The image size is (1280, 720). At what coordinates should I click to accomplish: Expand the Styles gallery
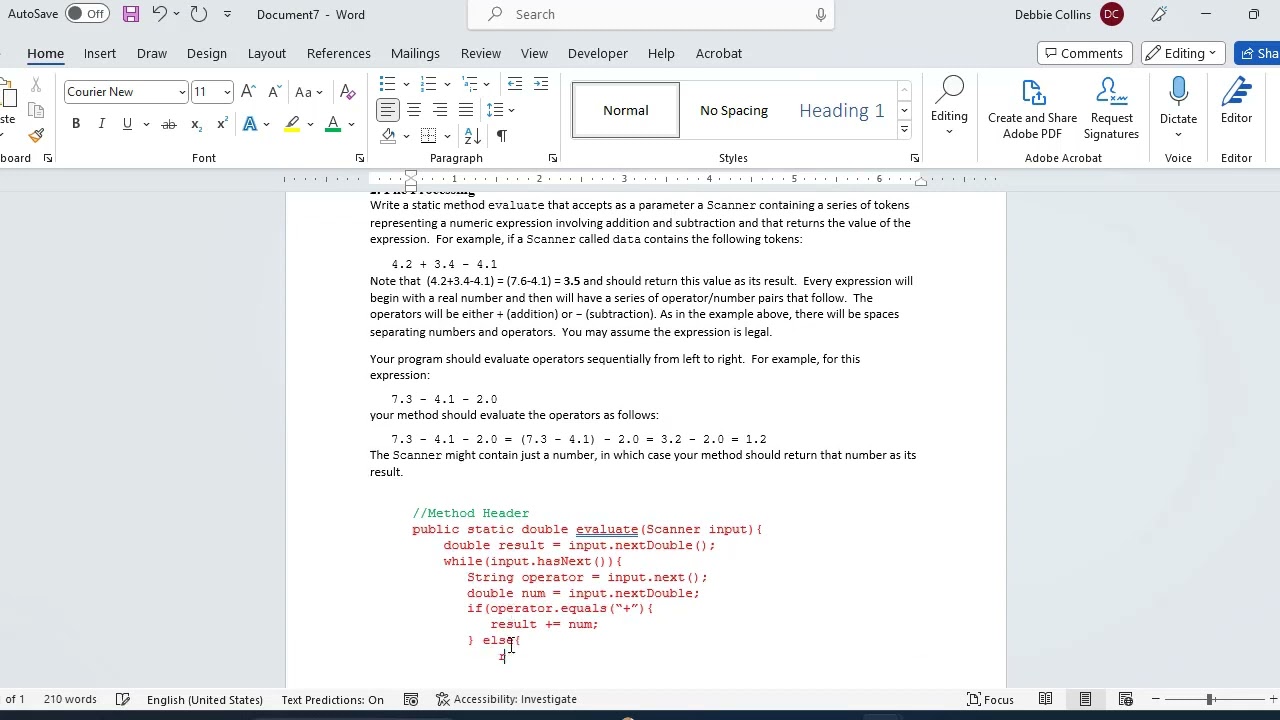pyautogui.click(x=904, y=130)
